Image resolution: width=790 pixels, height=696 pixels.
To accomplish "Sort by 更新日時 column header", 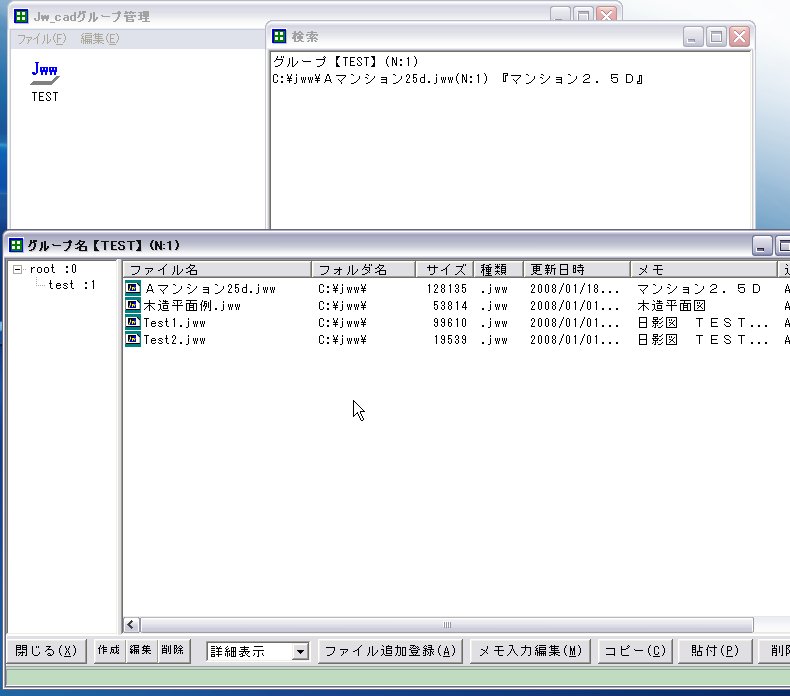I will tap(577, 270).
